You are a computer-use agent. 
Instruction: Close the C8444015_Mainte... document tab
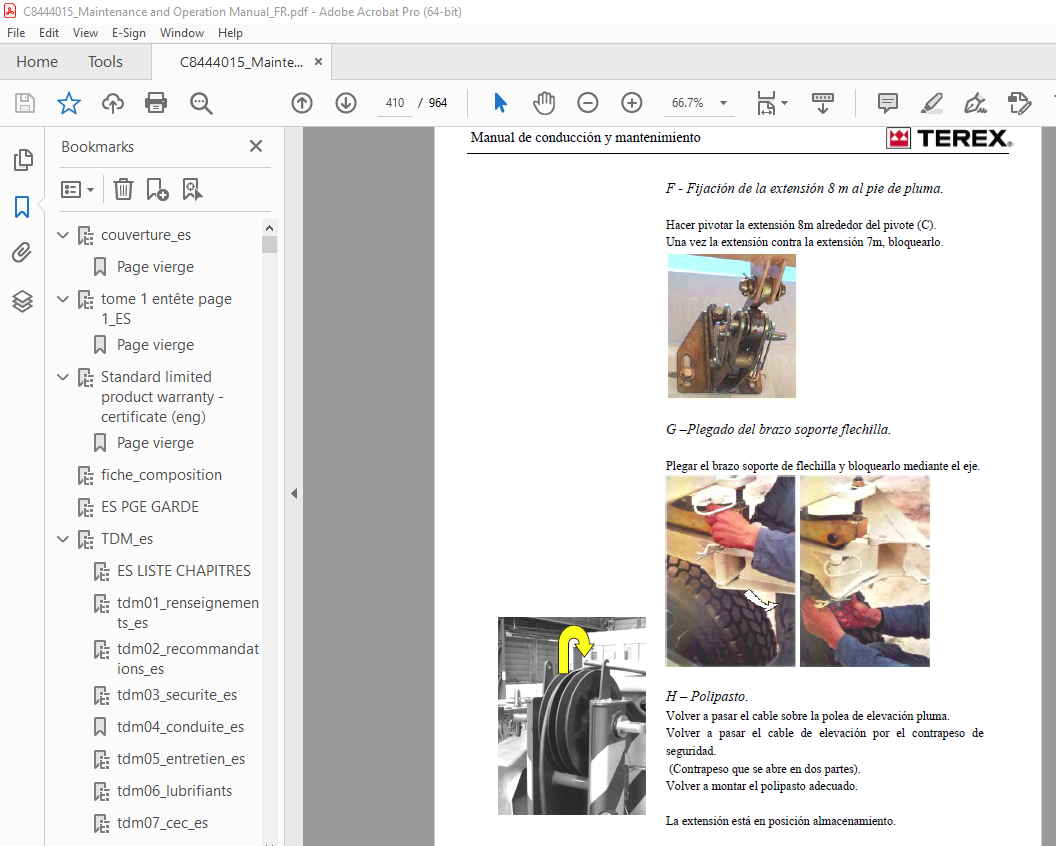[x=319, y=62]
